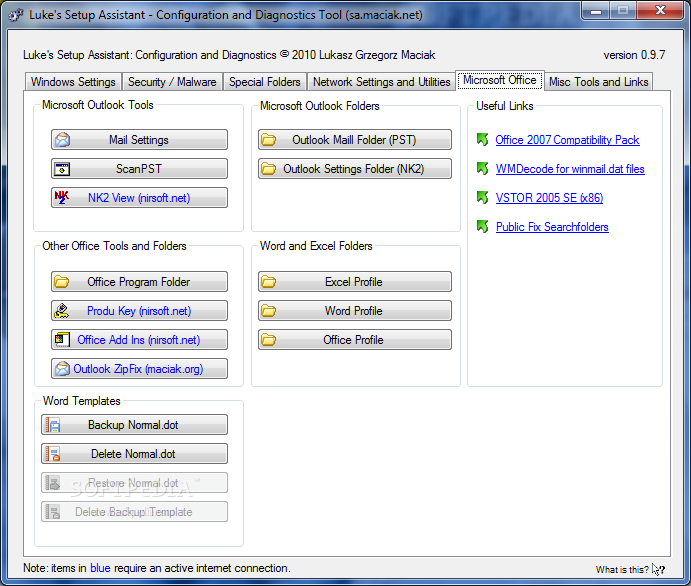Image resolution: width=691 pixels, height=586 pixels.
Task: Open the Security / Malware tab
Action: coord(172,82)
